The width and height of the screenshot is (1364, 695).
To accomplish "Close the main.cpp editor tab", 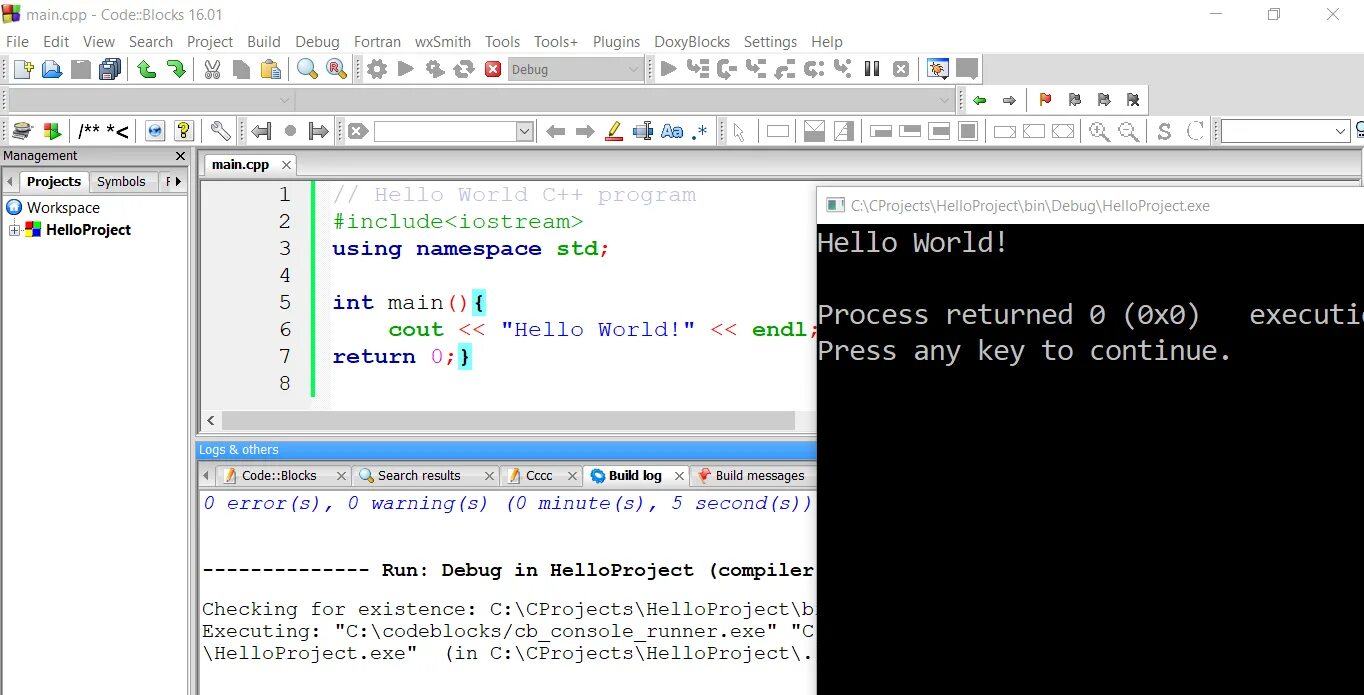I will coord(286,165).
